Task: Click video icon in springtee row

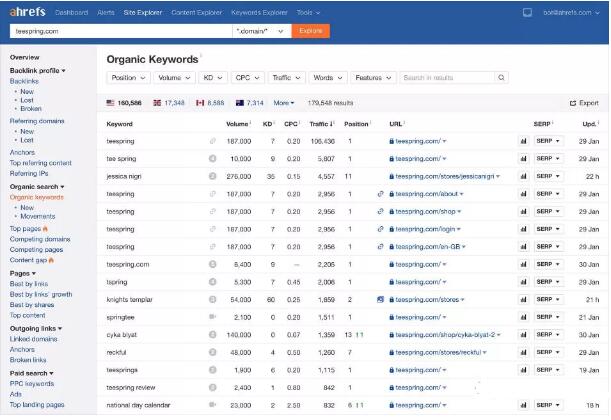Action: (212, 317)
